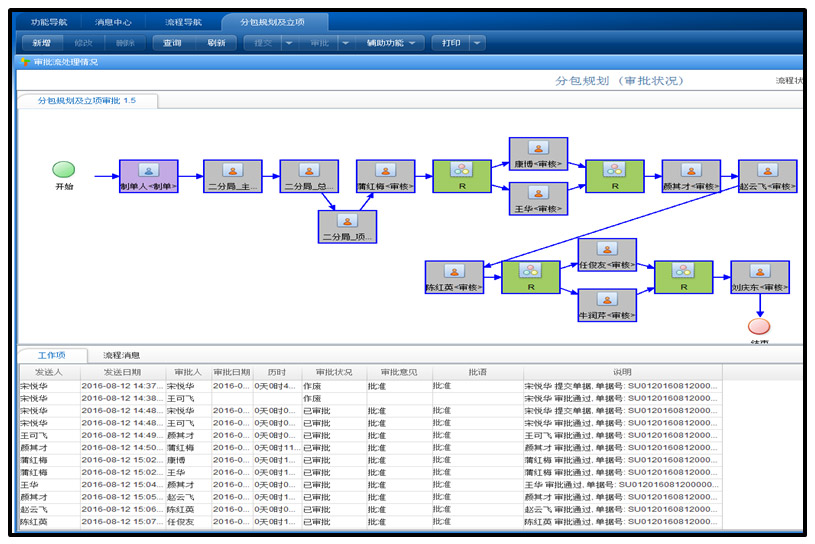This screenshot has height=544, width=815.
Task: Click the red end node circle
Action: [x=759, y=327]
